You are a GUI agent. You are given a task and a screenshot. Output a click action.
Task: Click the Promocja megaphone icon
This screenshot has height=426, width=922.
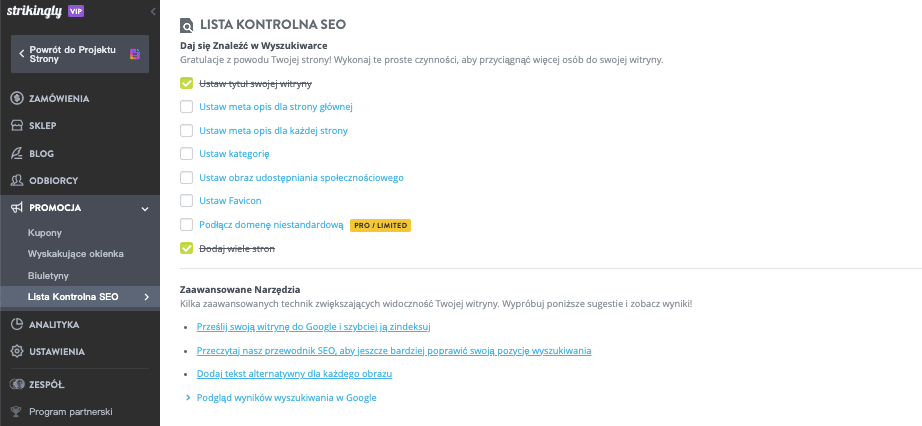coord(17,208)
